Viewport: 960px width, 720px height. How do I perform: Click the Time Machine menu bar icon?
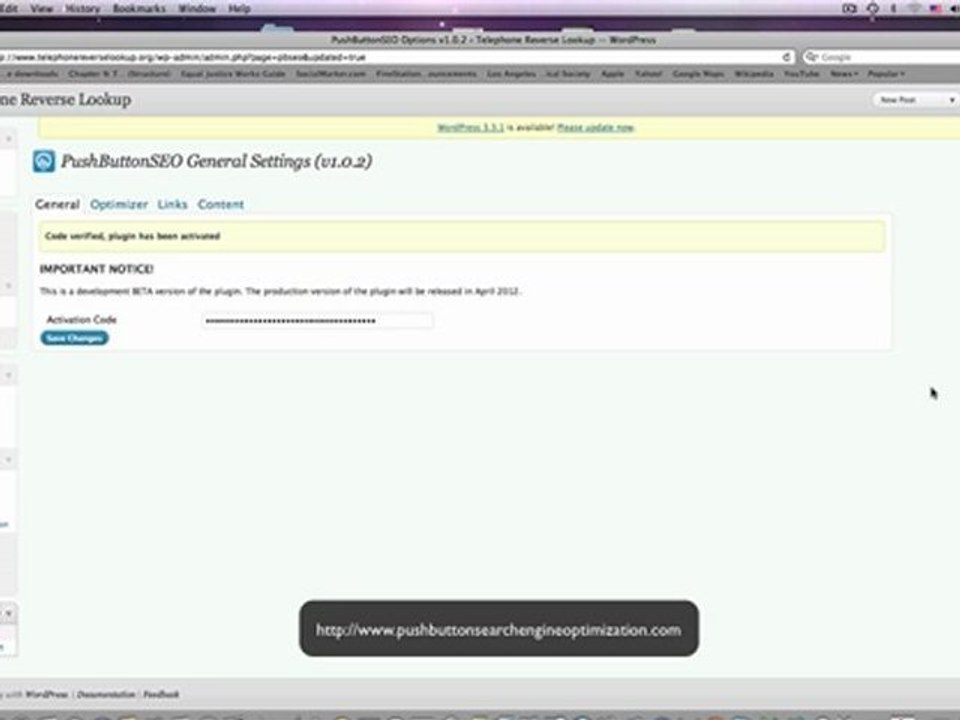coord(872,8)
